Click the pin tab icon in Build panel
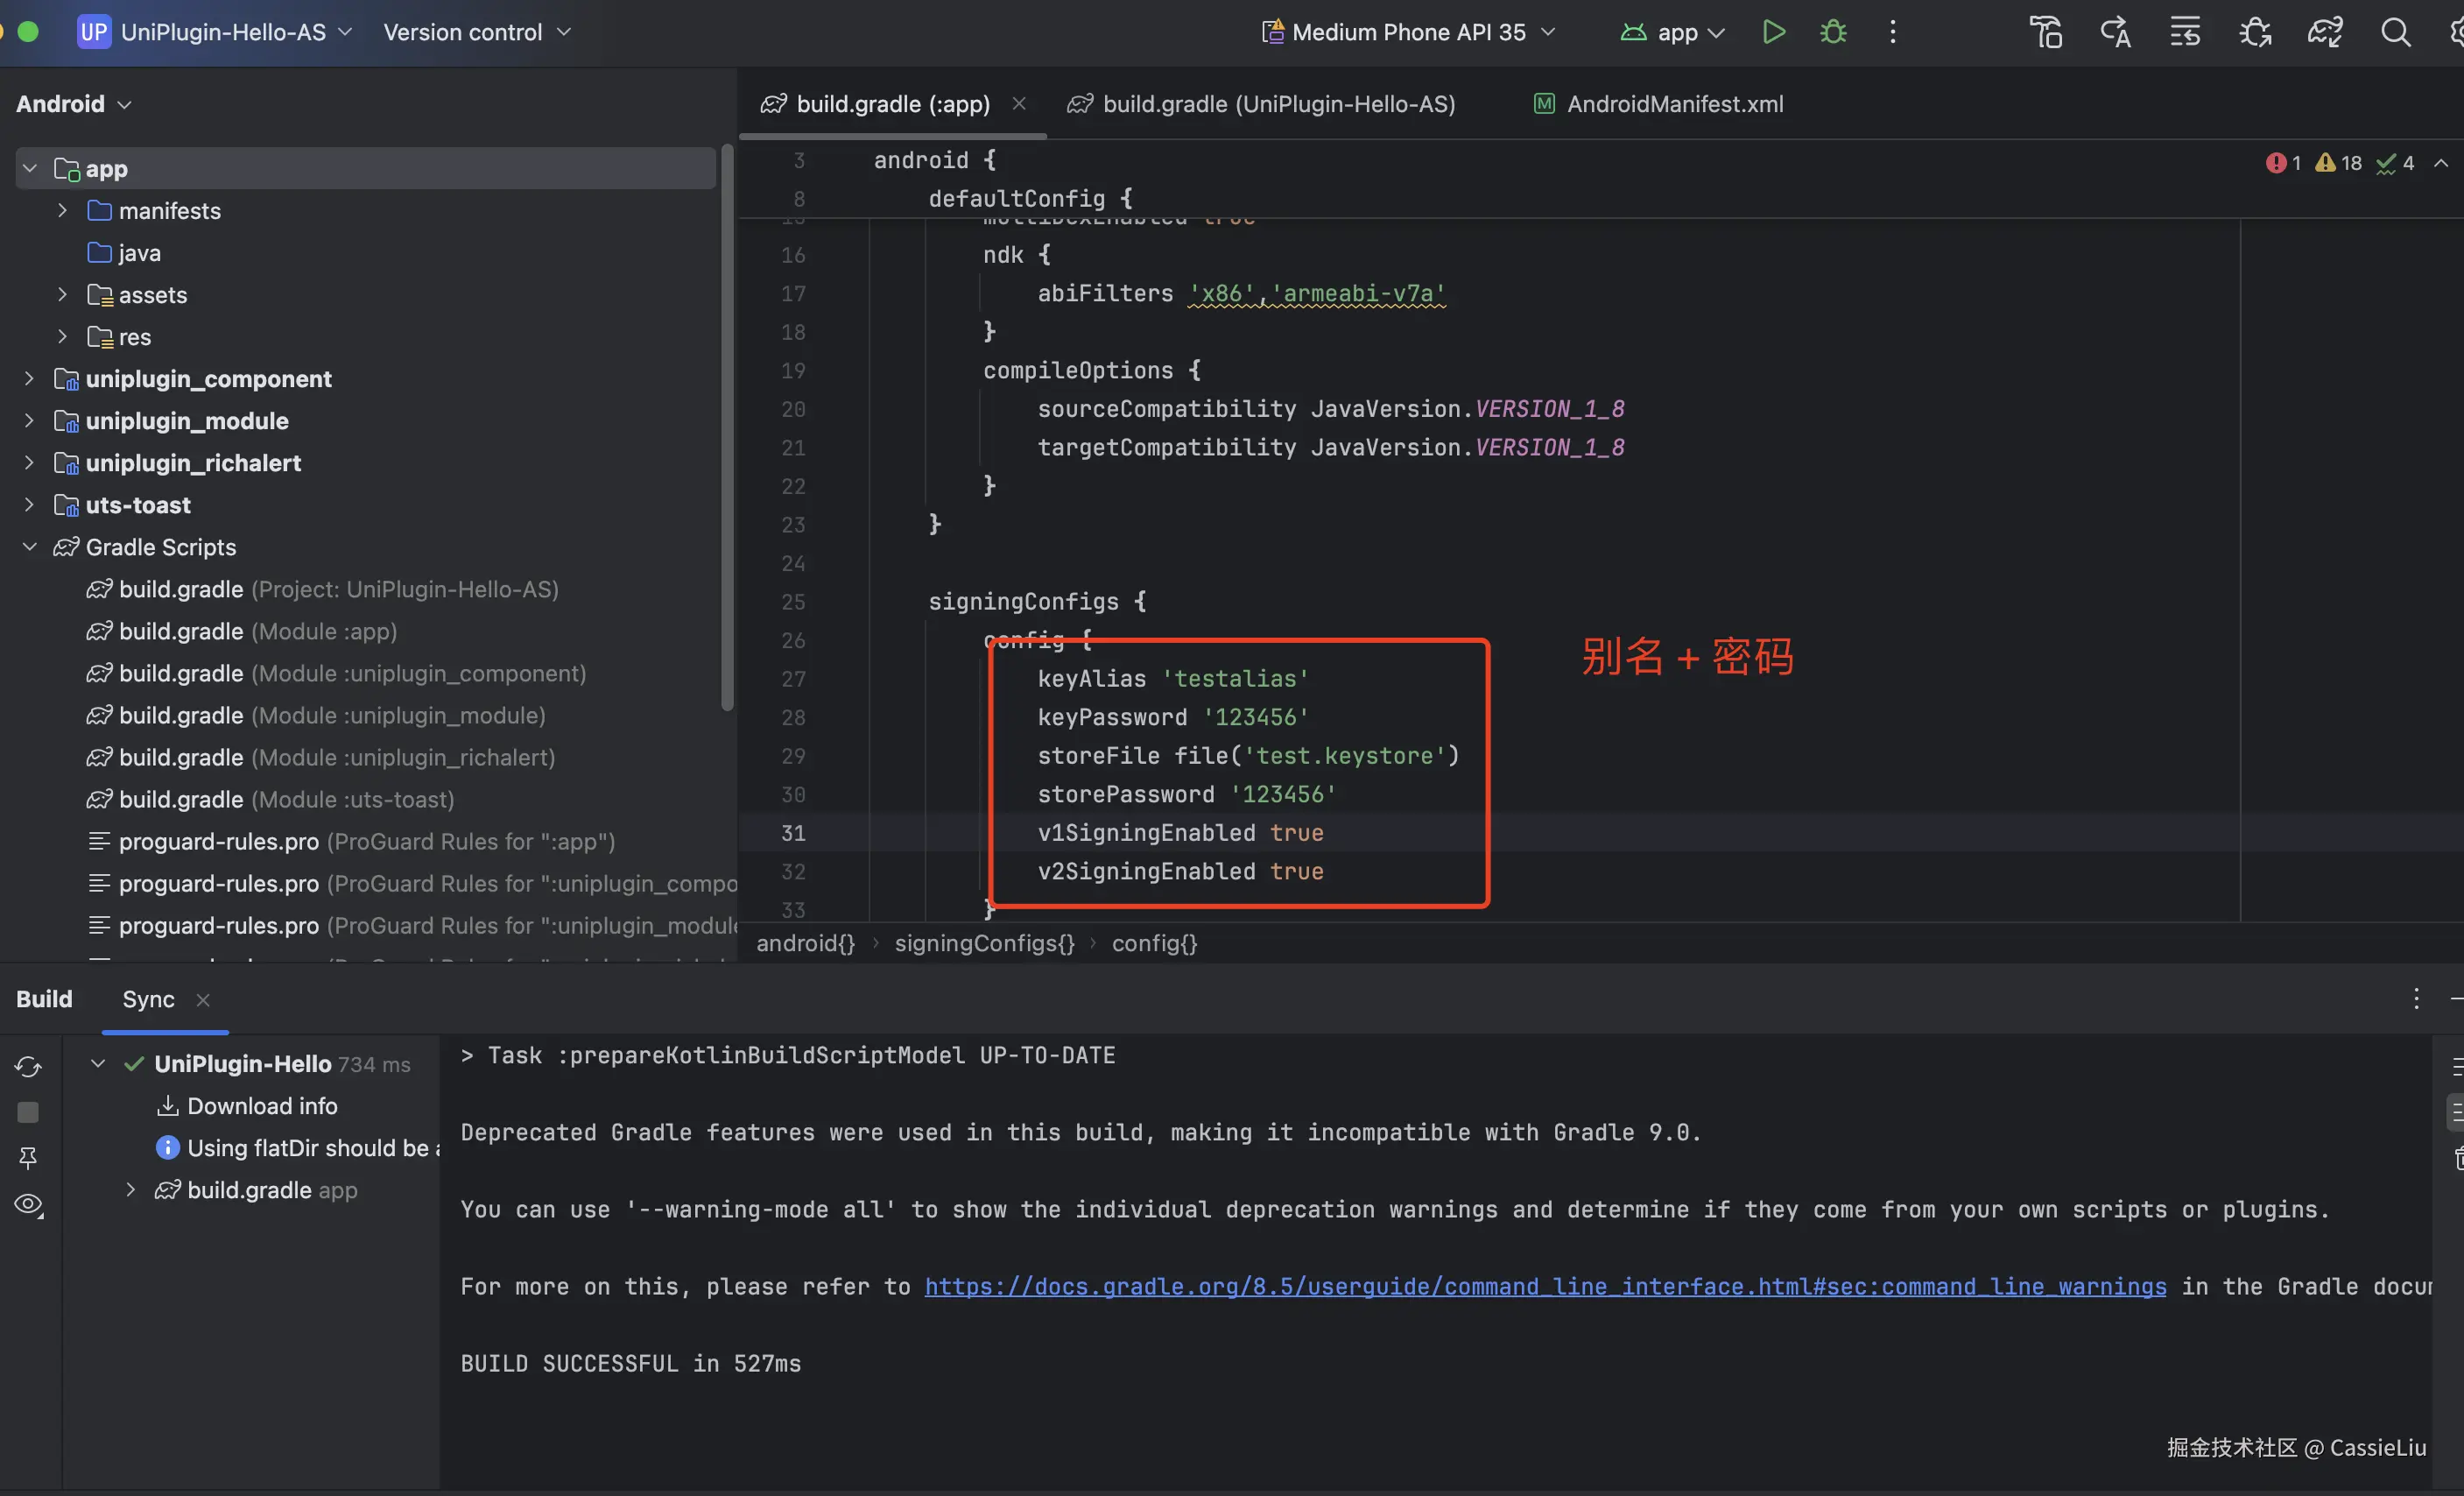 (28, 1158)
